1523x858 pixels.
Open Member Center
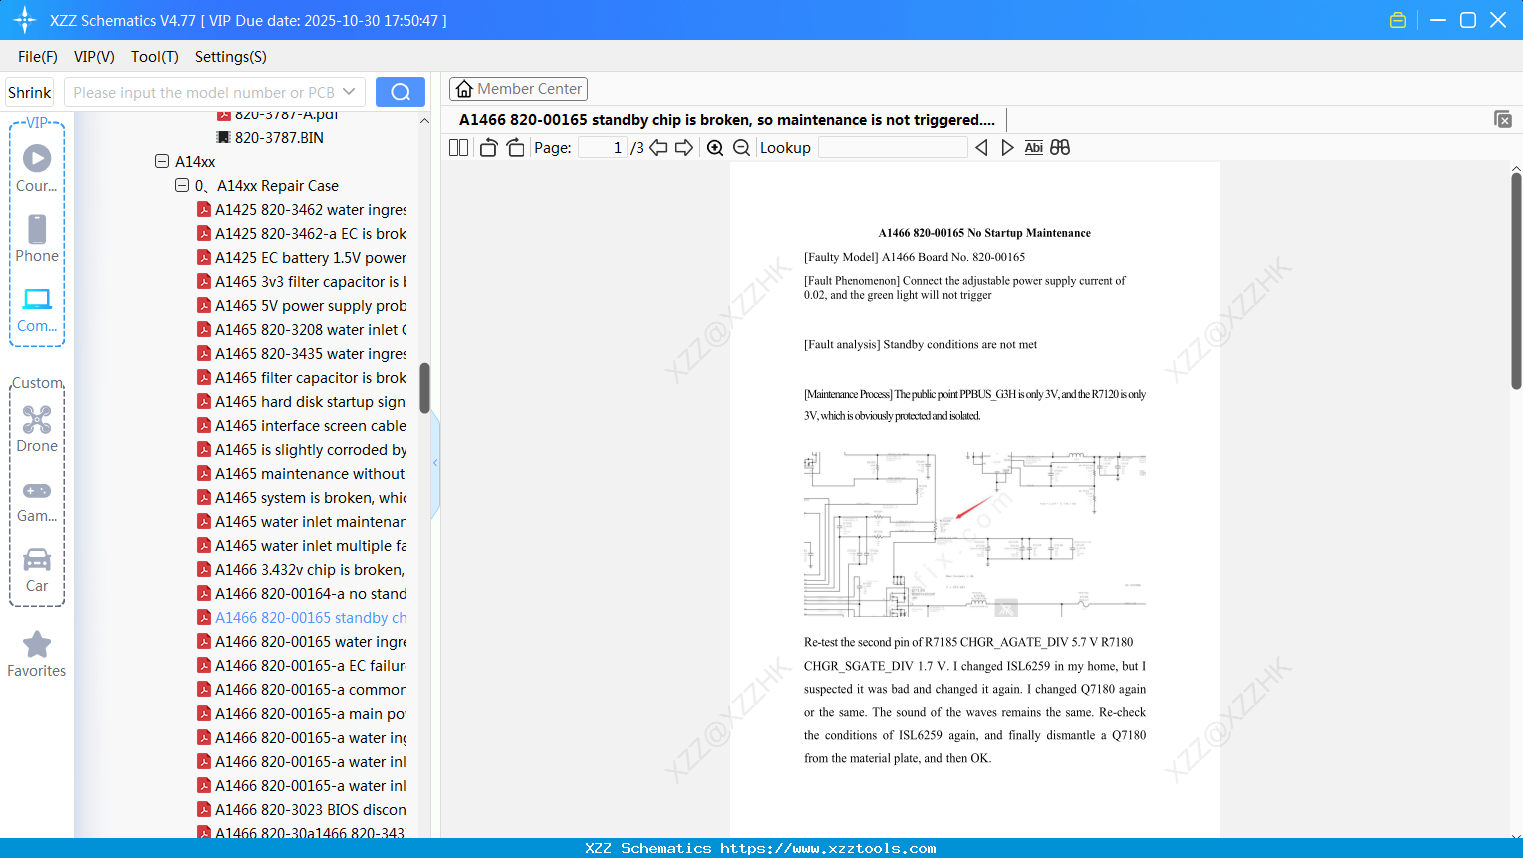[518, 89]
